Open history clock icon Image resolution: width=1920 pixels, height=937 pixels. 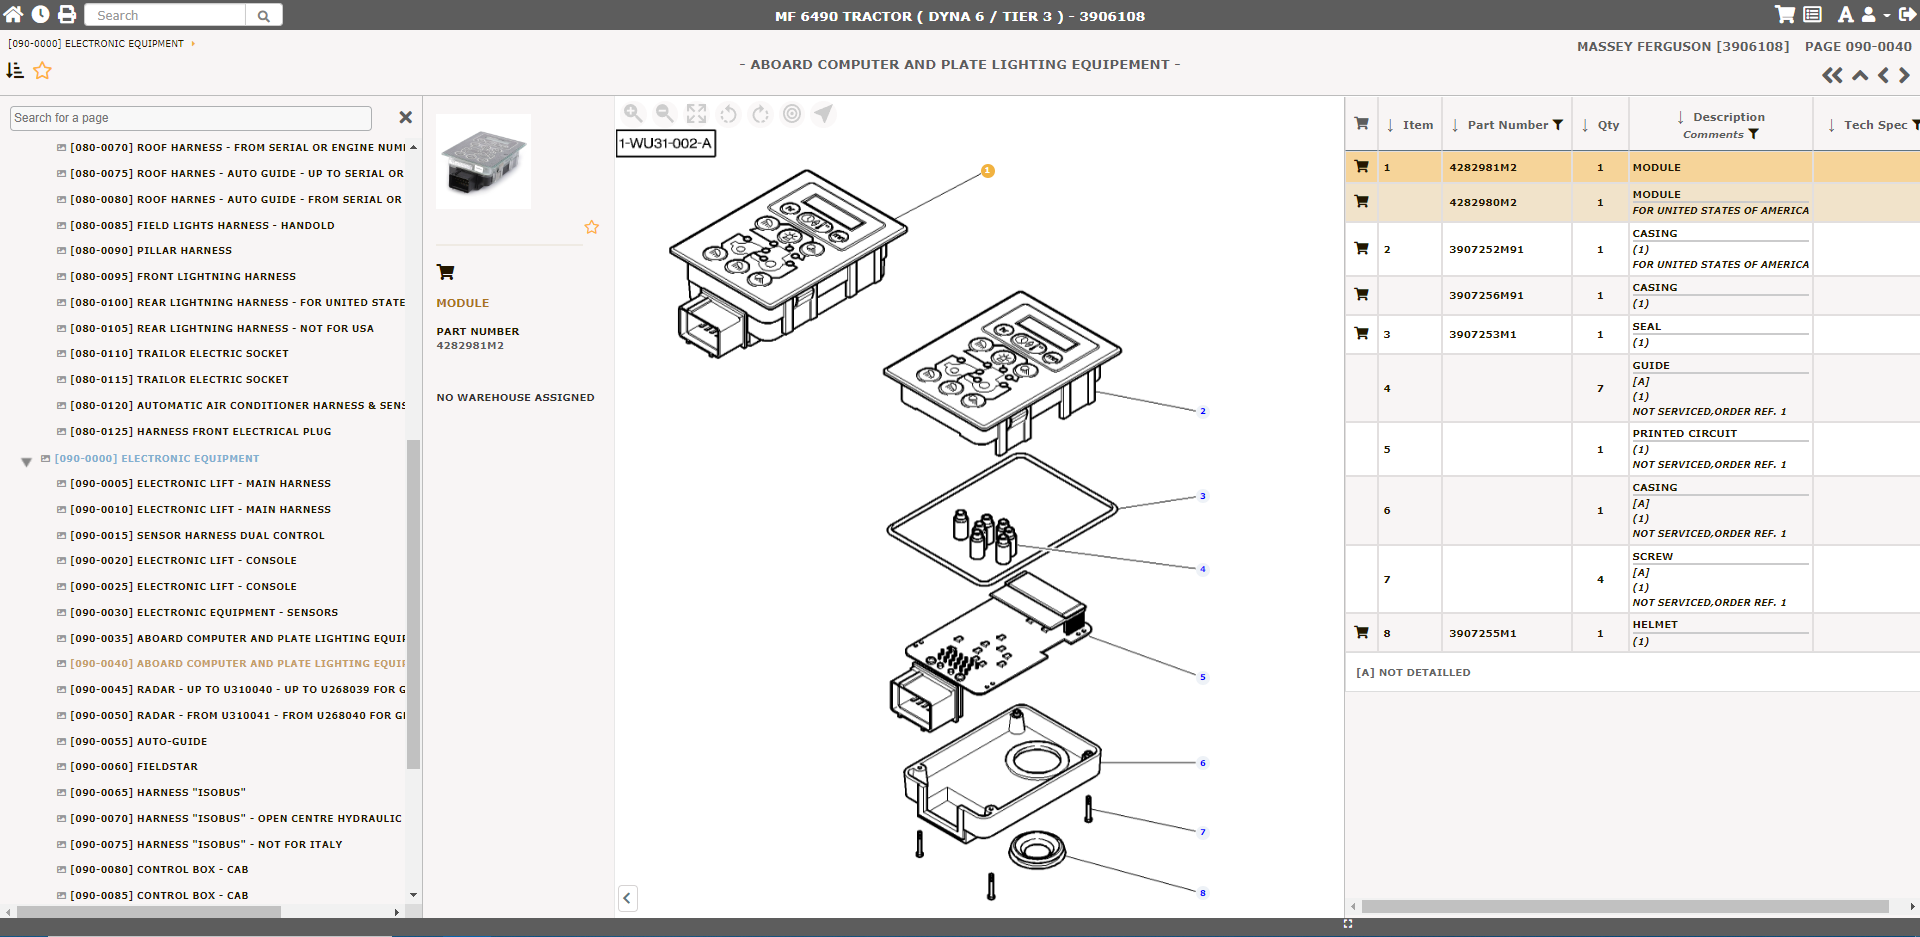click(x=40, y=15)
